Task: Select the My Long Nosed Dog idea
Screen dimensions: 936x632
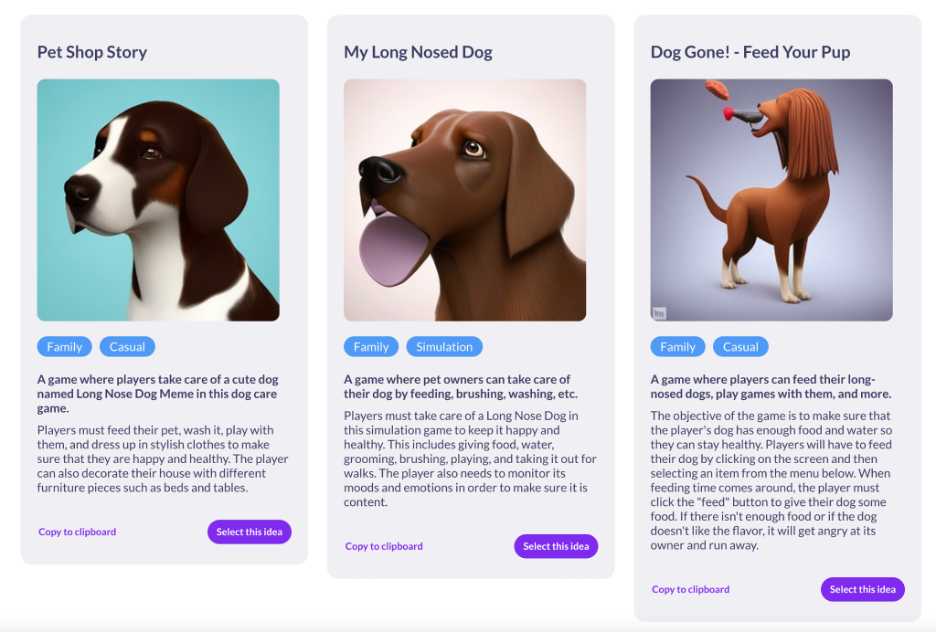Action: 556,546
